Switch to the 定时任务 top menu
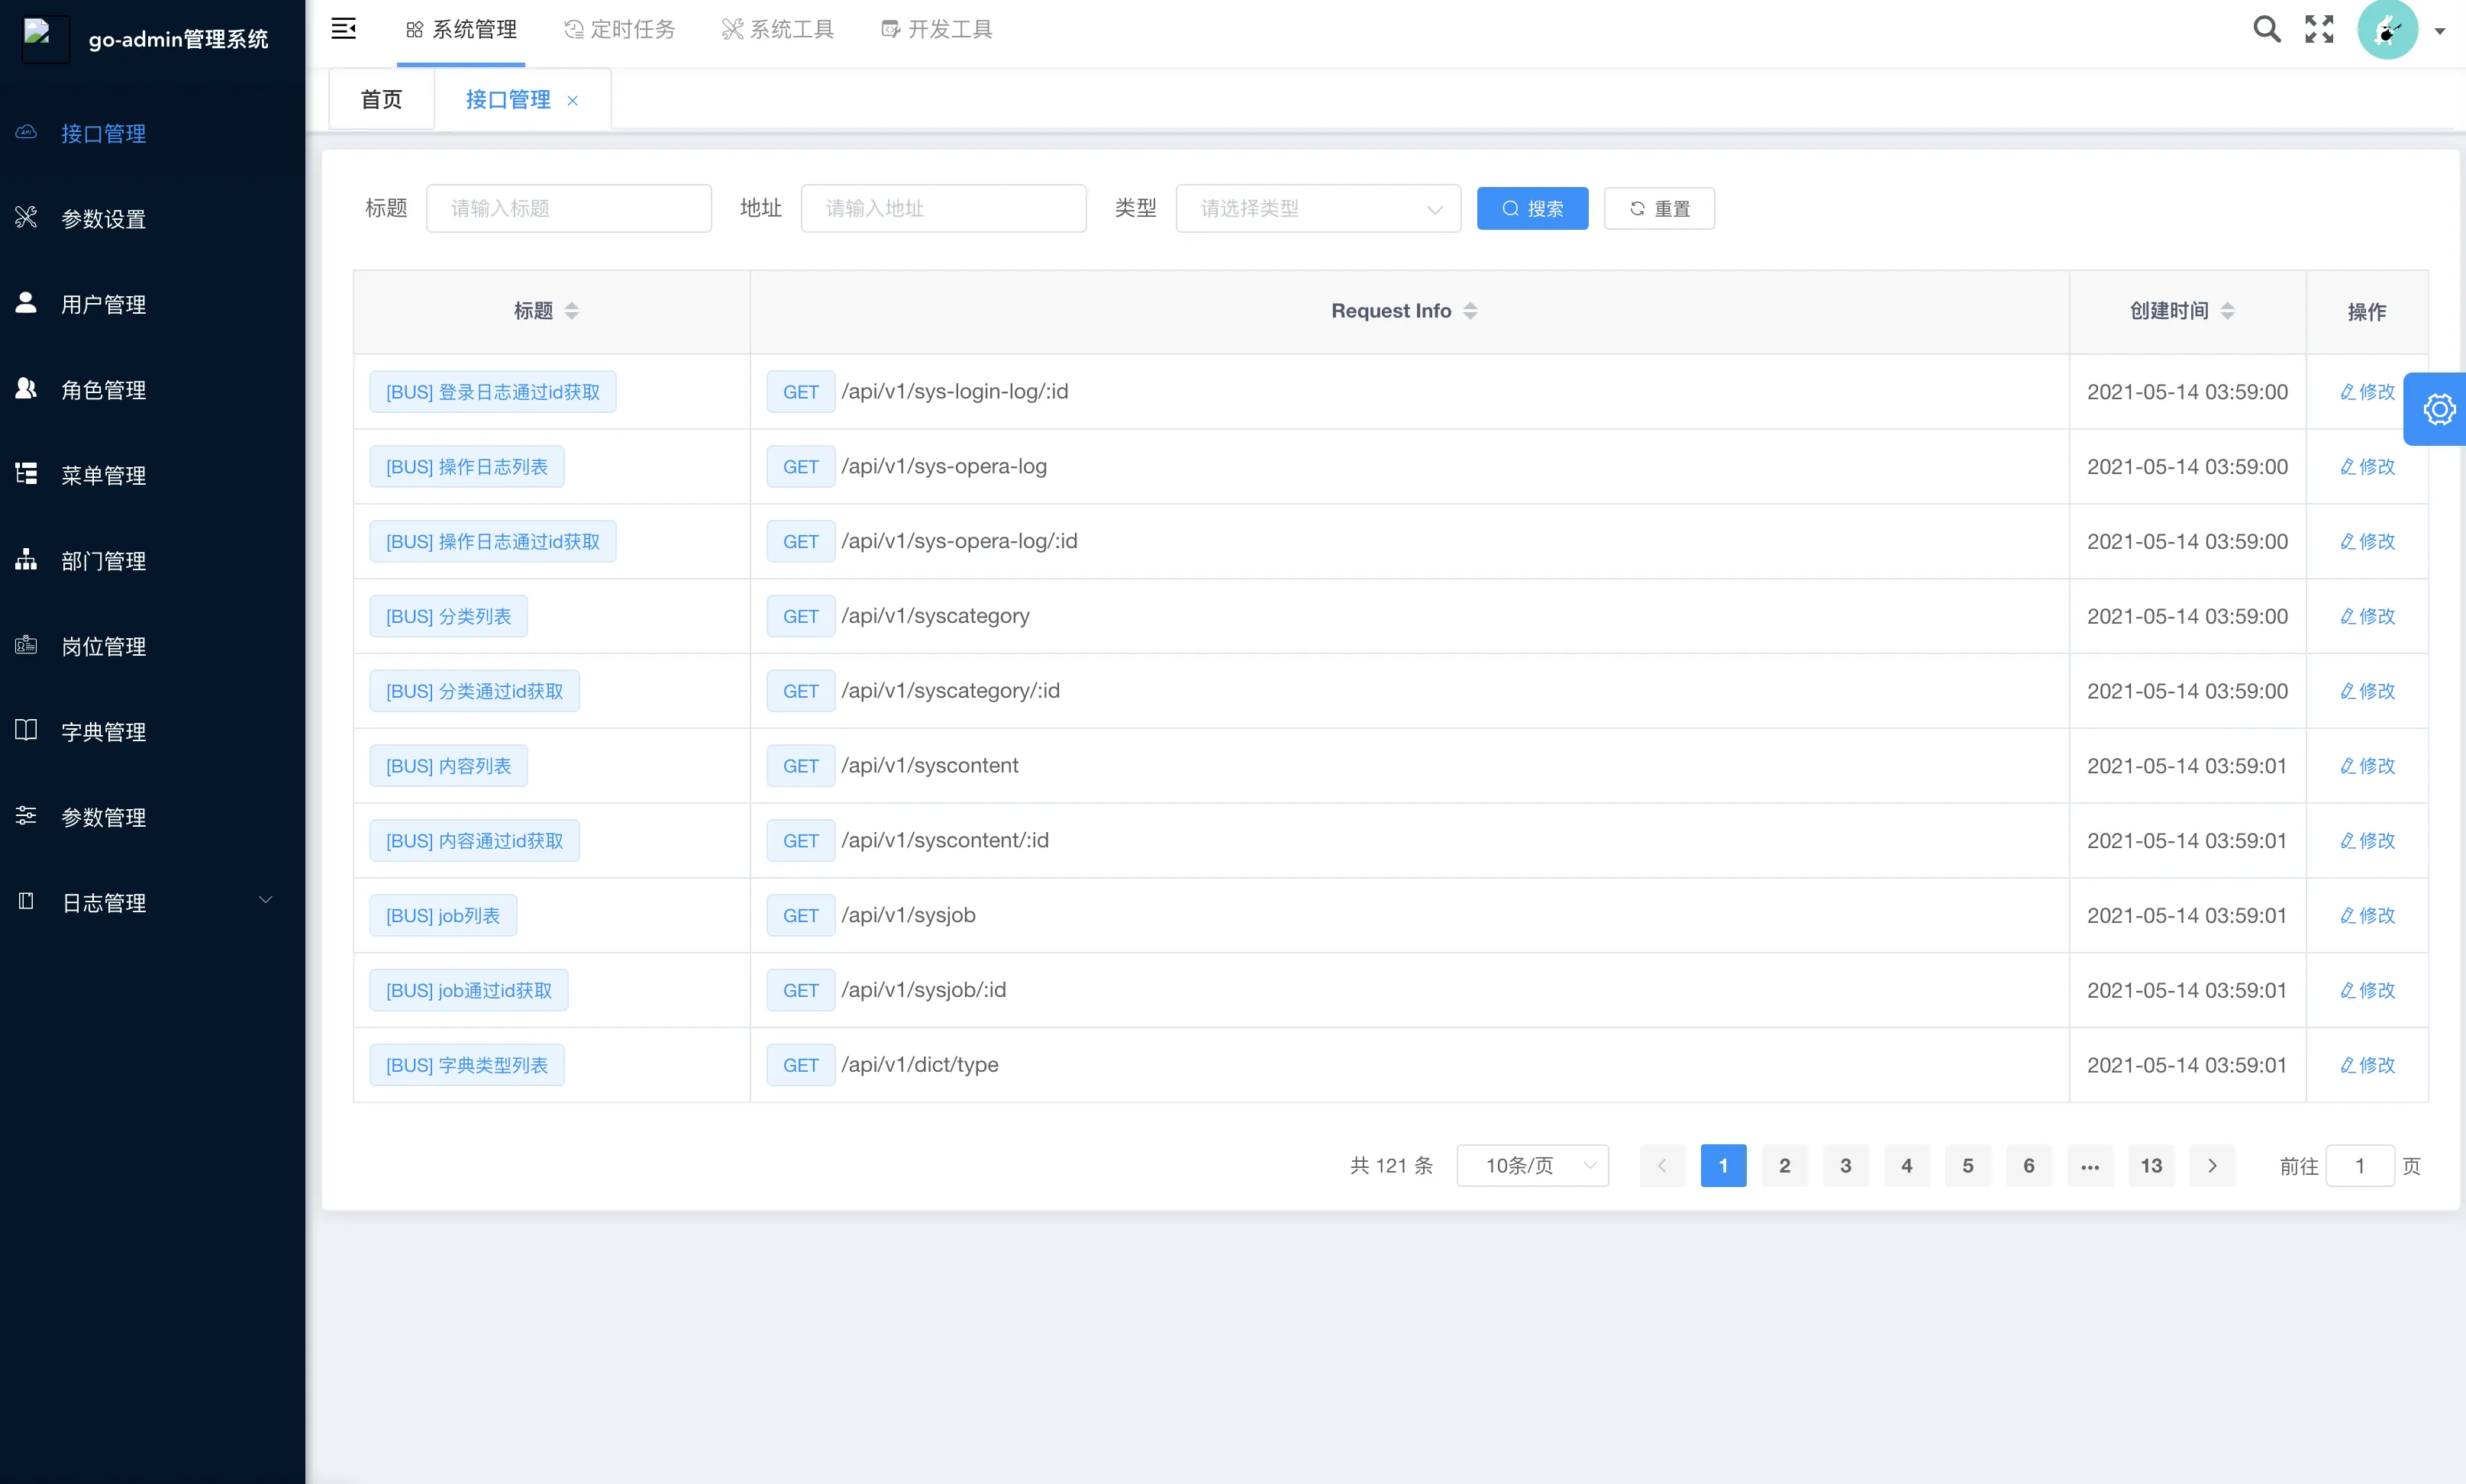Image resolution: width=2466 pixels, height=1484 pixels. [620, 30]
